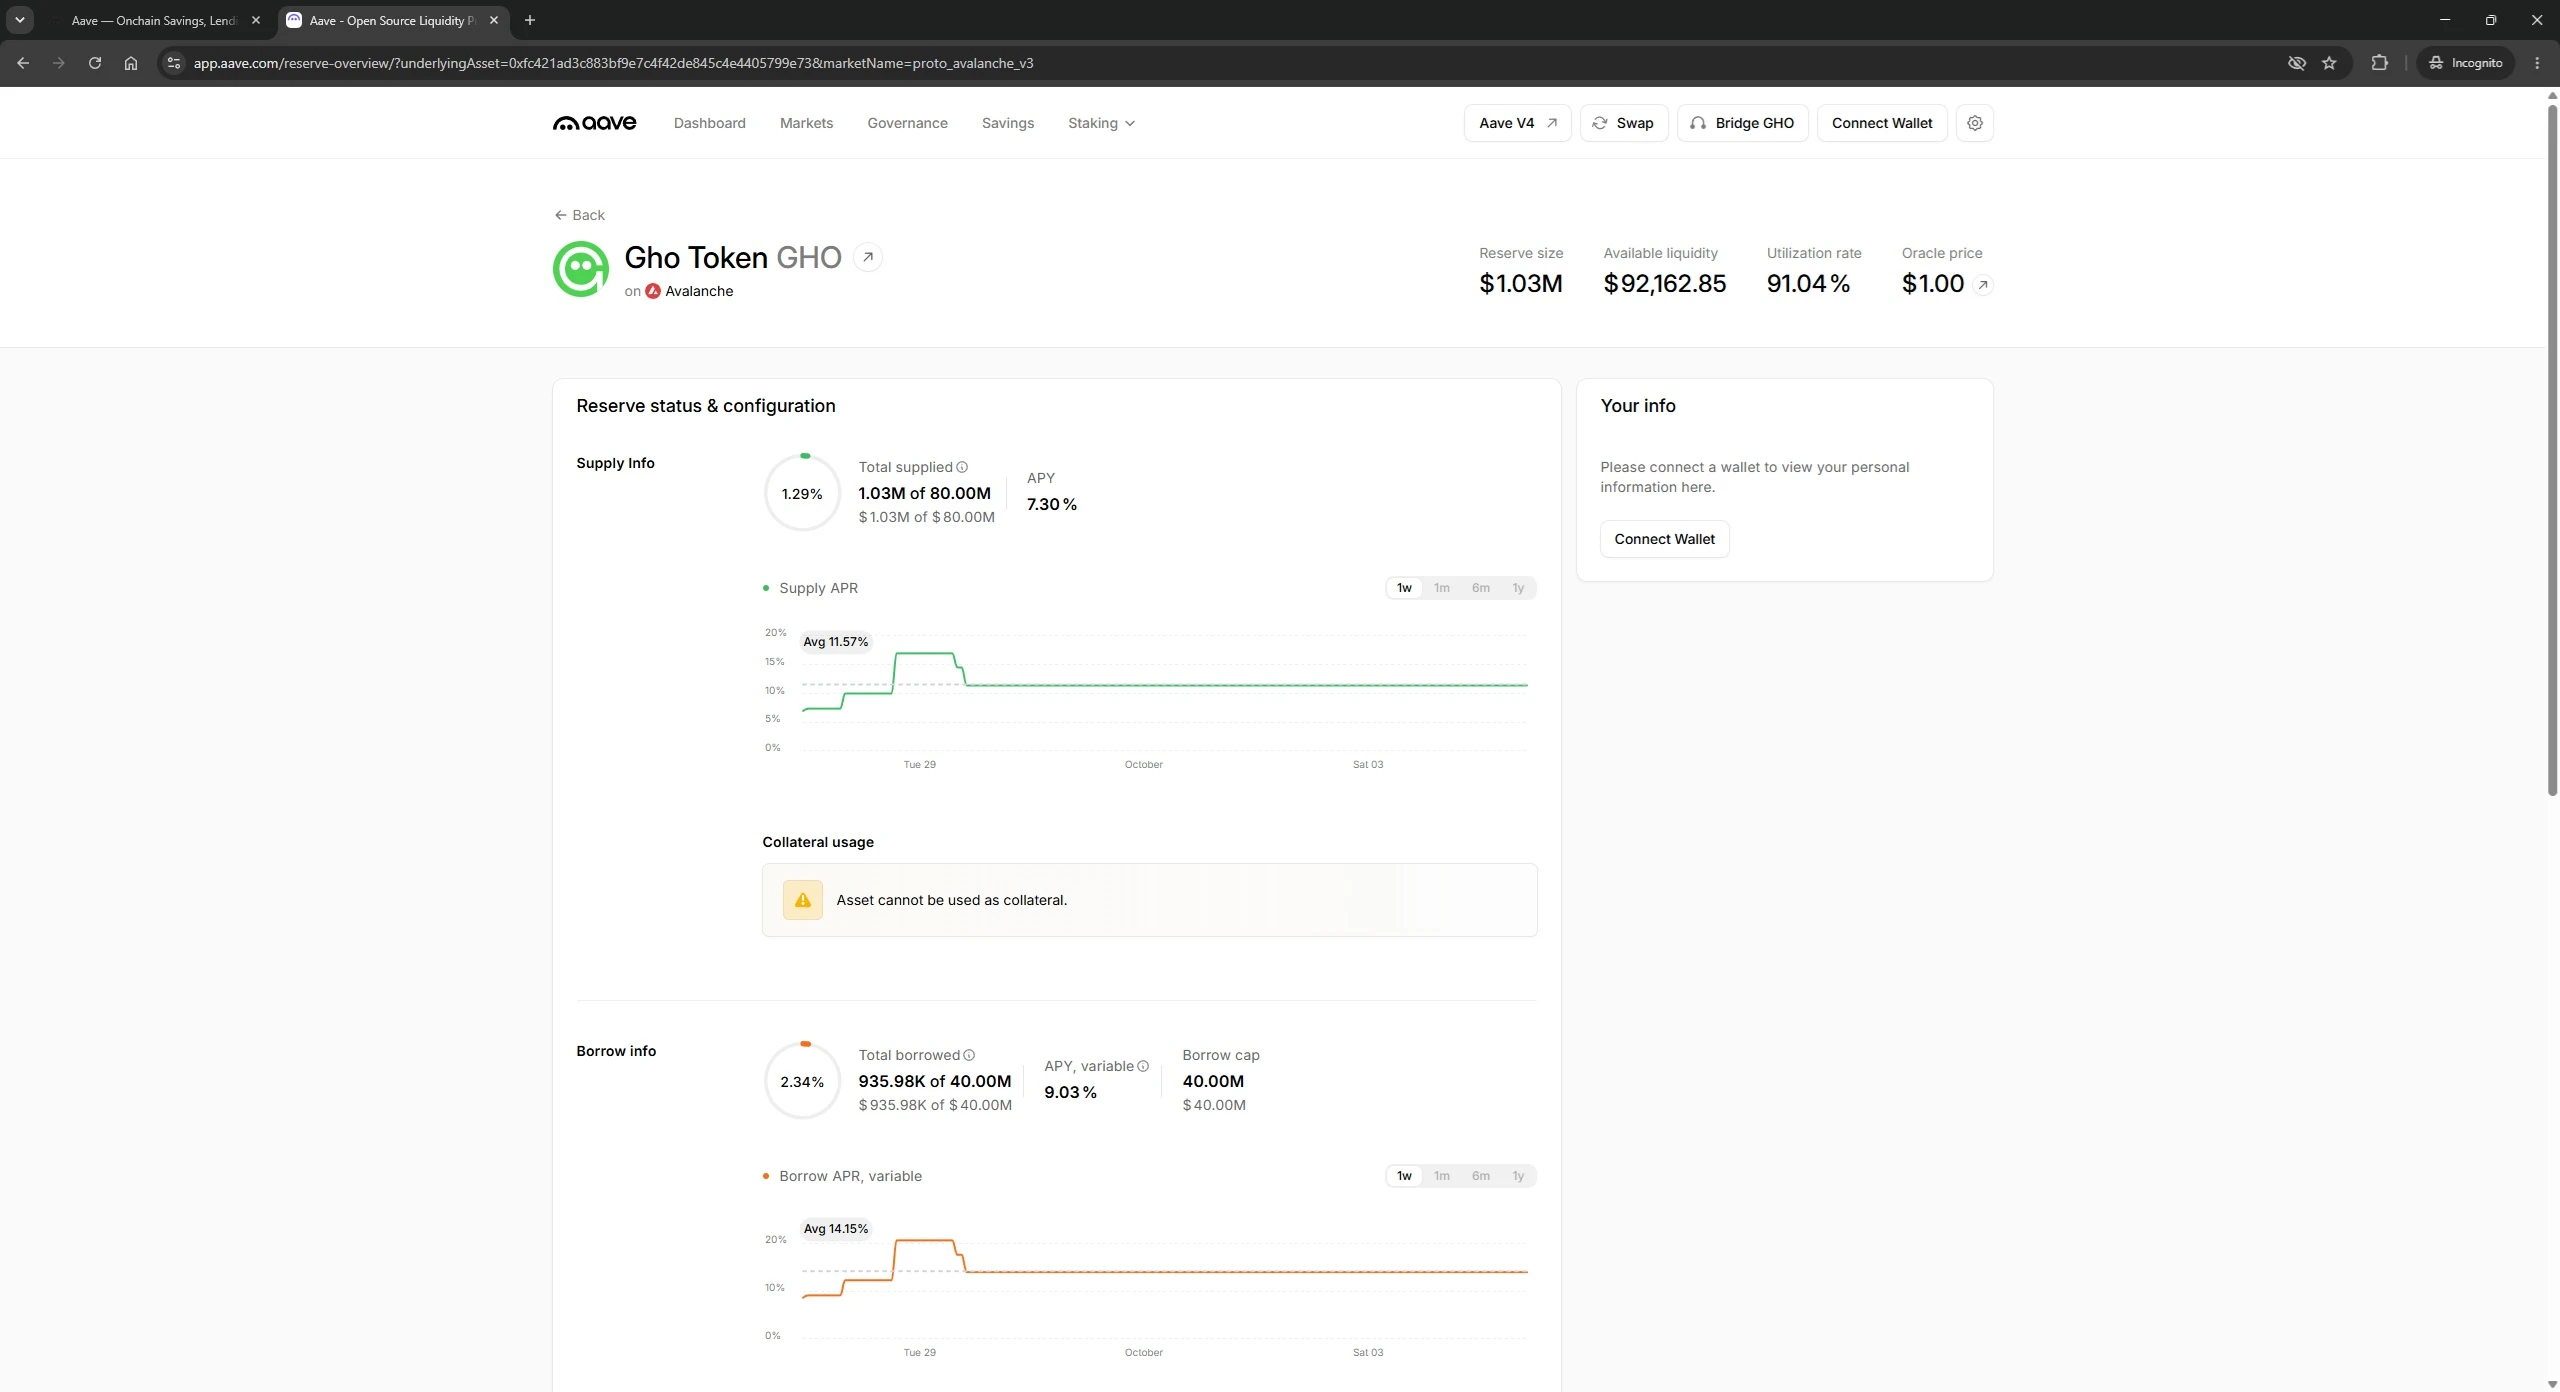Select 6m range for Borrow APR

tap(1480, 1176)
